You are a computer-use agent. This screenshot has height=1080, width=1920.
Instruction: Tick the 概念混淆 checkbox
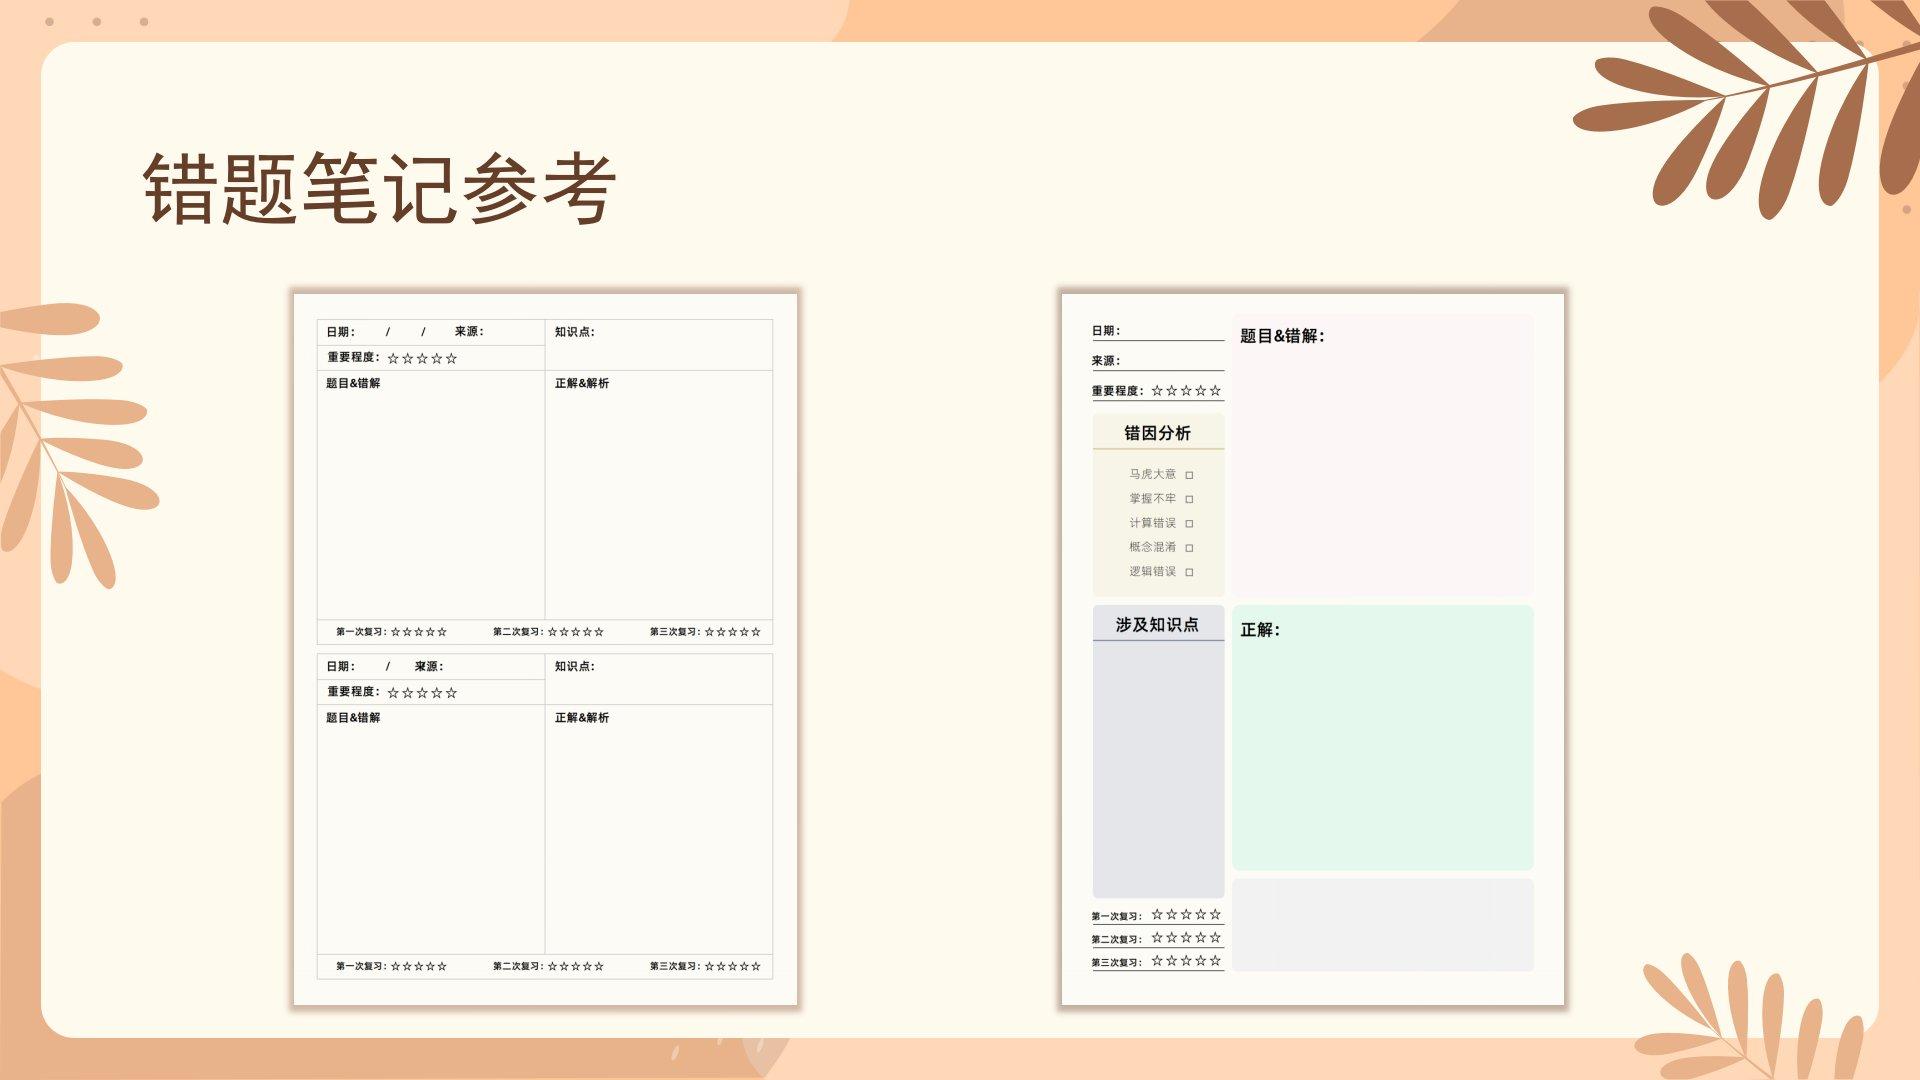pyautogui.click(x=1189, y=548)
